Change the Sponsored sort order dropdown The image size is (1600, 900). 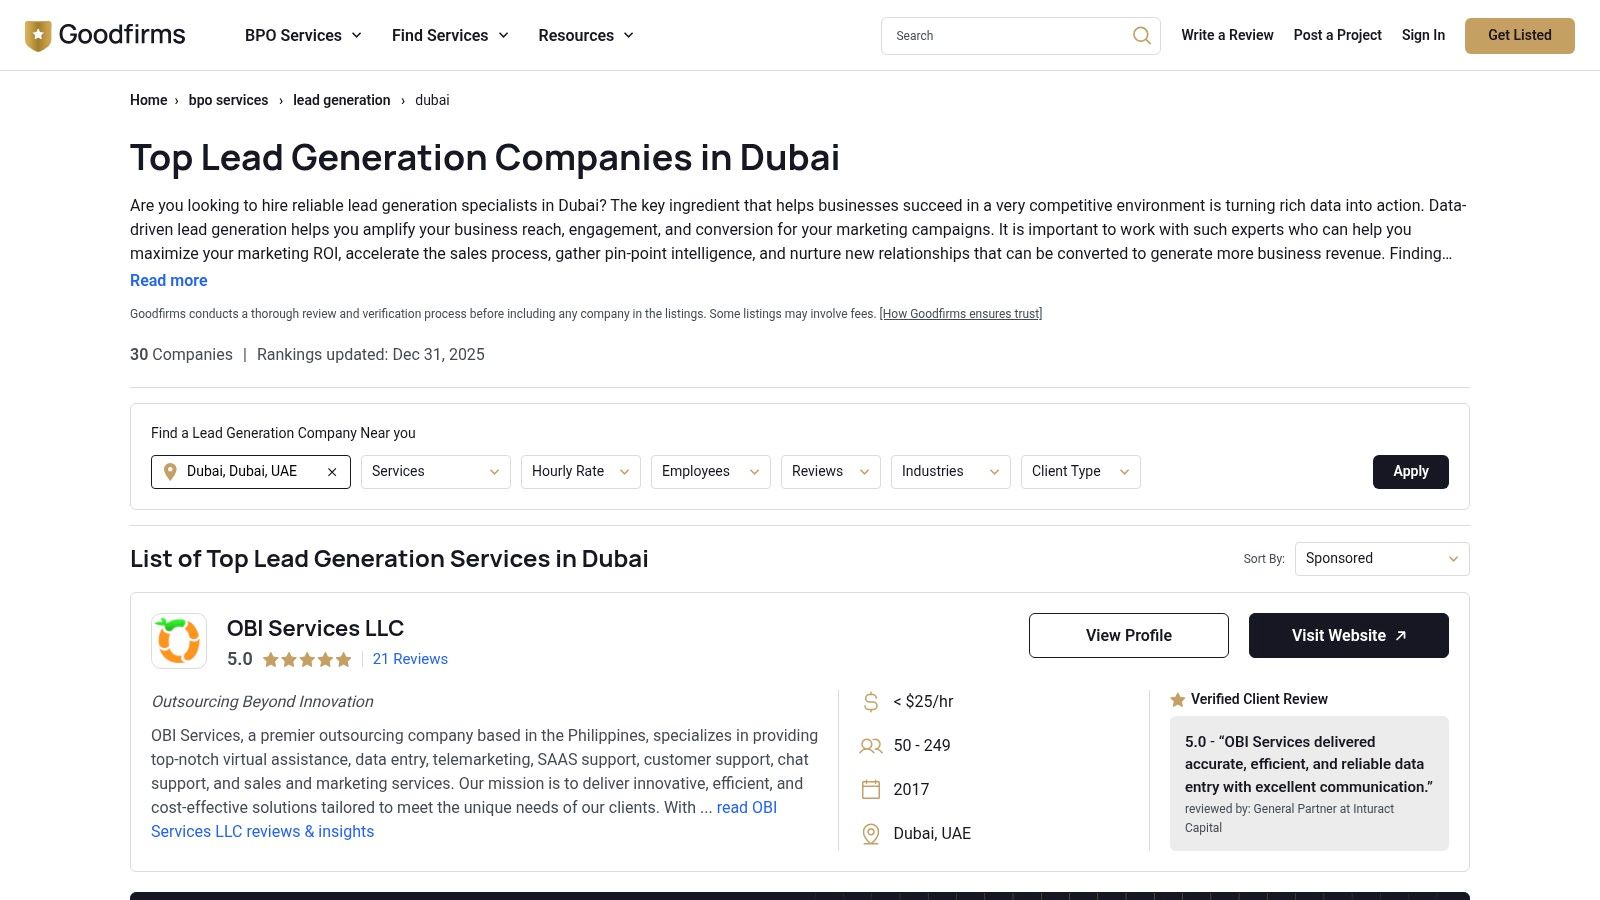1381,558
